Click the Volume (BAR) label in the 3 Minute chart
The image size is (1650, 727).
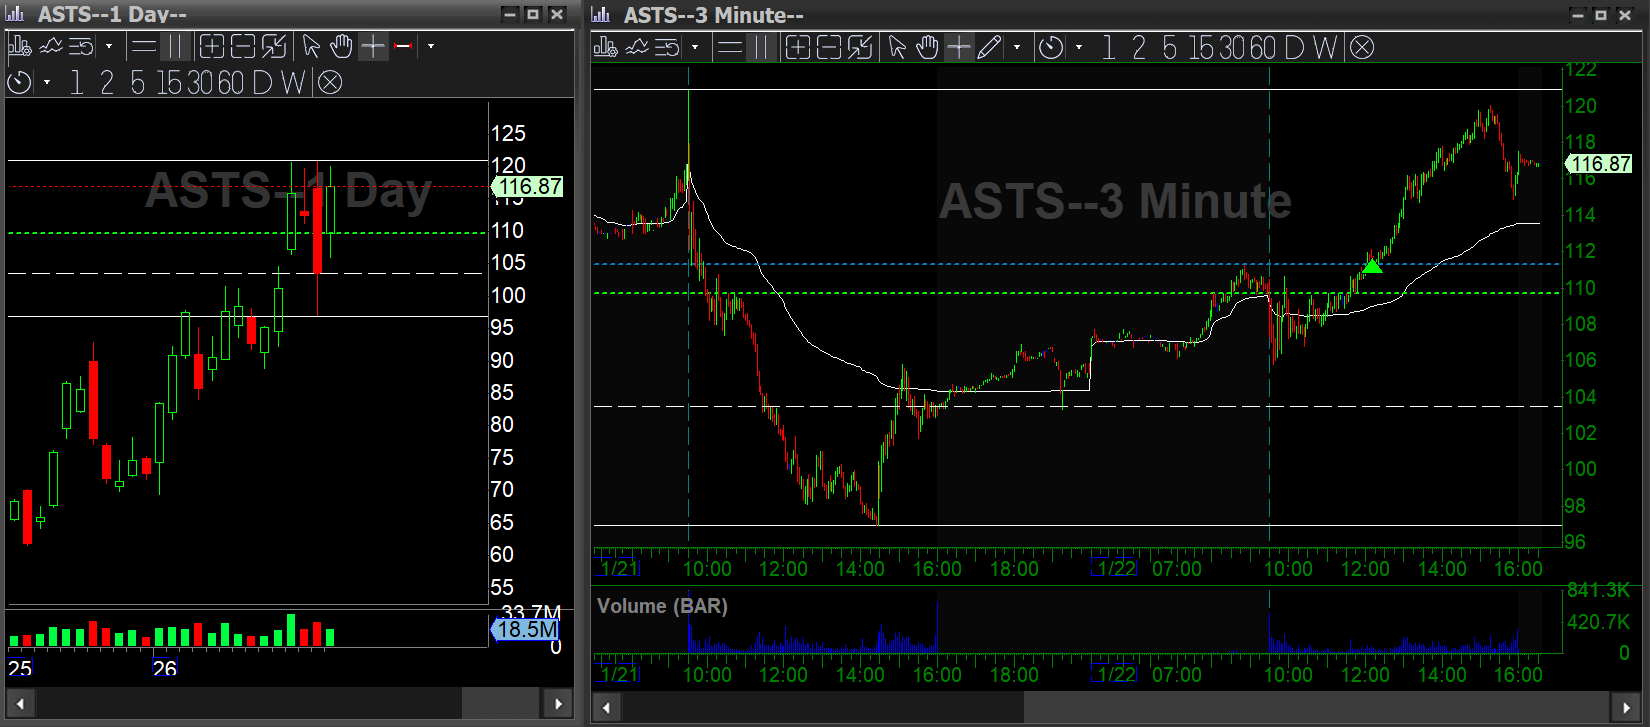click(x=662, y=606)
